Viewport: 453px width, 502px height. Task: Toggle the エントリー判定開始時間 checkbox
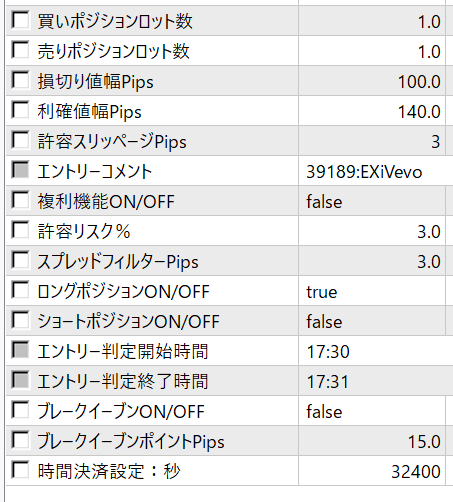click(x=20, y=350)
